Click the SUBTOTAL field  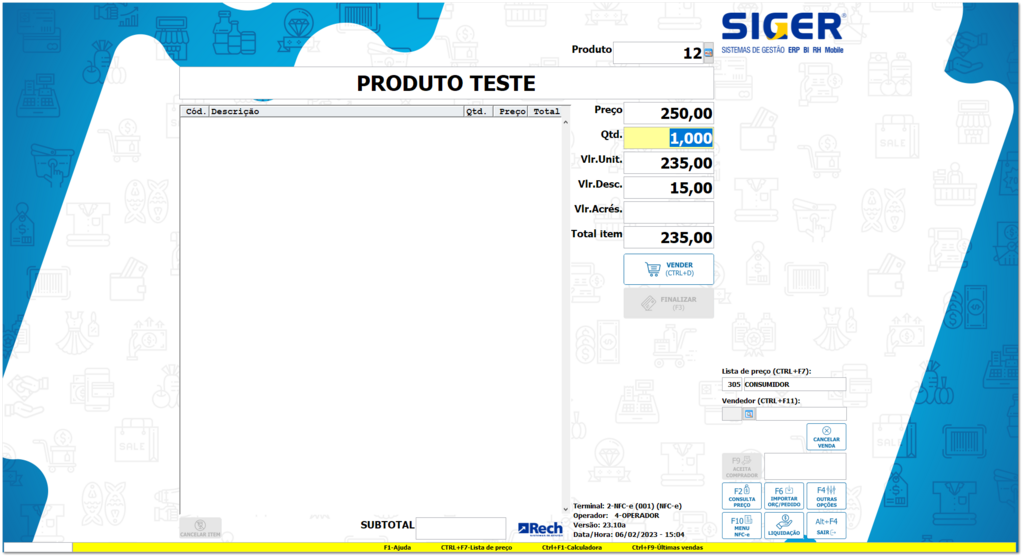(x=461, y=528)
